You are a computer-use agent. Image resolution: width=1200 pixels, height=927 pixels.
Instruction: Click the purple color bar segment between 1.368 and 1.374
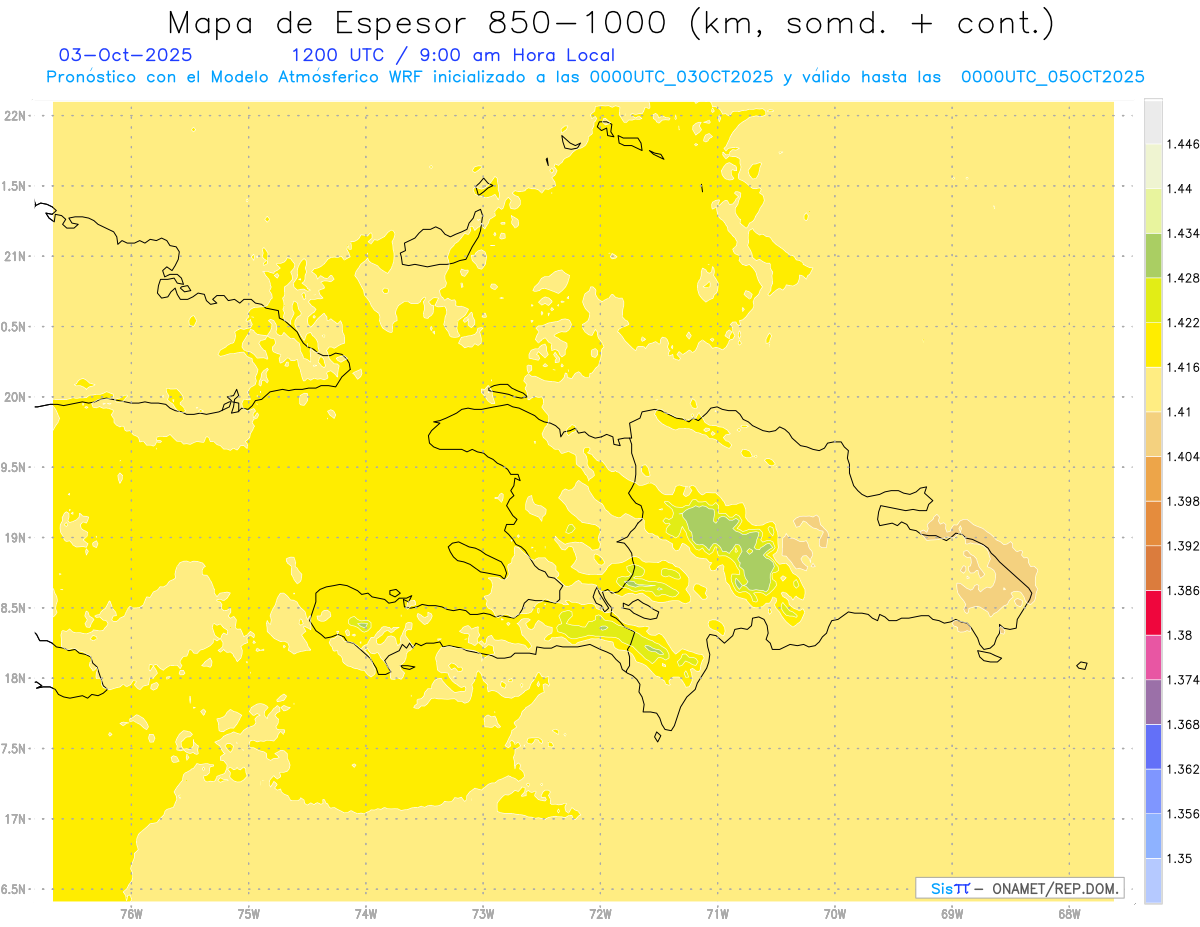pyautogui.click(x=1153, y=702)
